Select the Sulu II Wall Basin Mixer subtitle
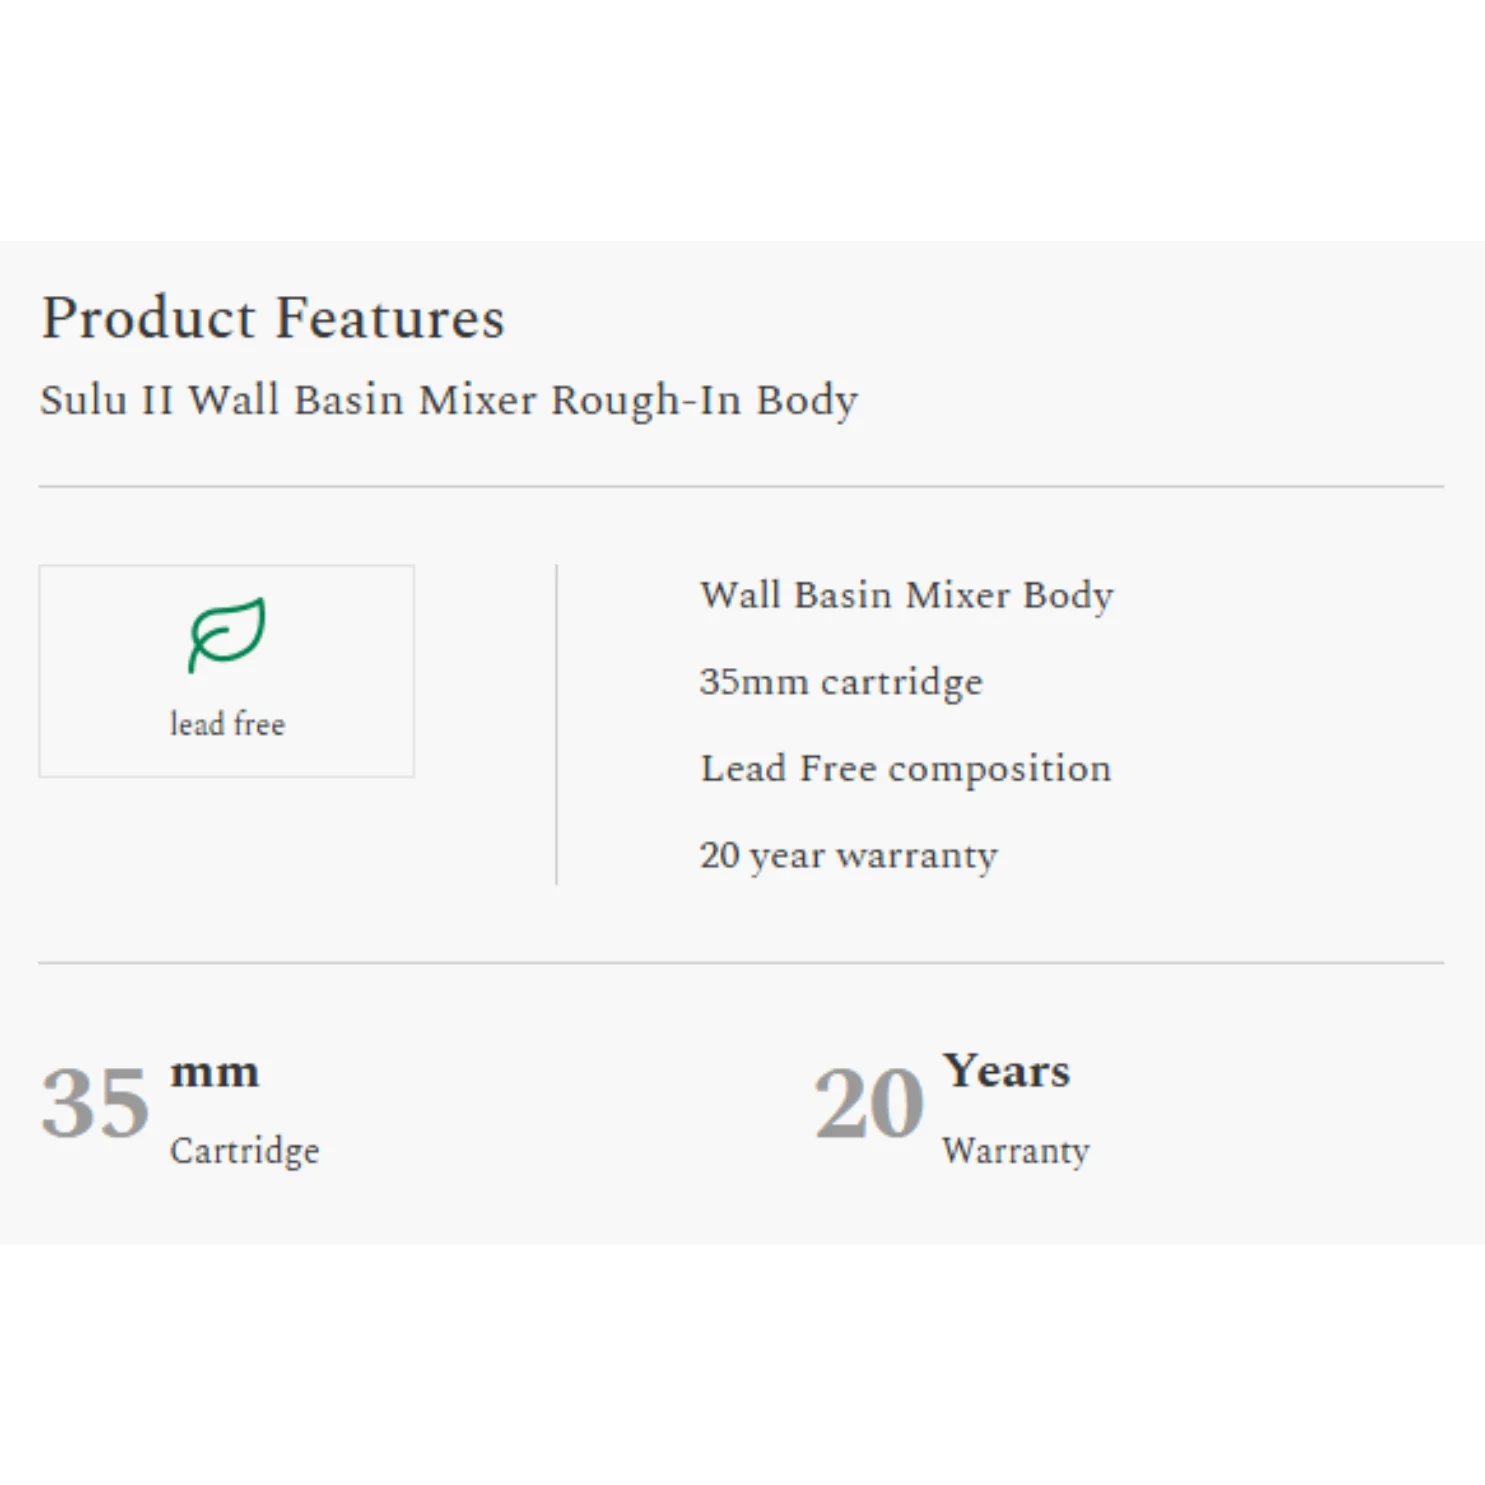Screen dimensions: 1485x1485 pyautogui.click(x=448, y=400)
